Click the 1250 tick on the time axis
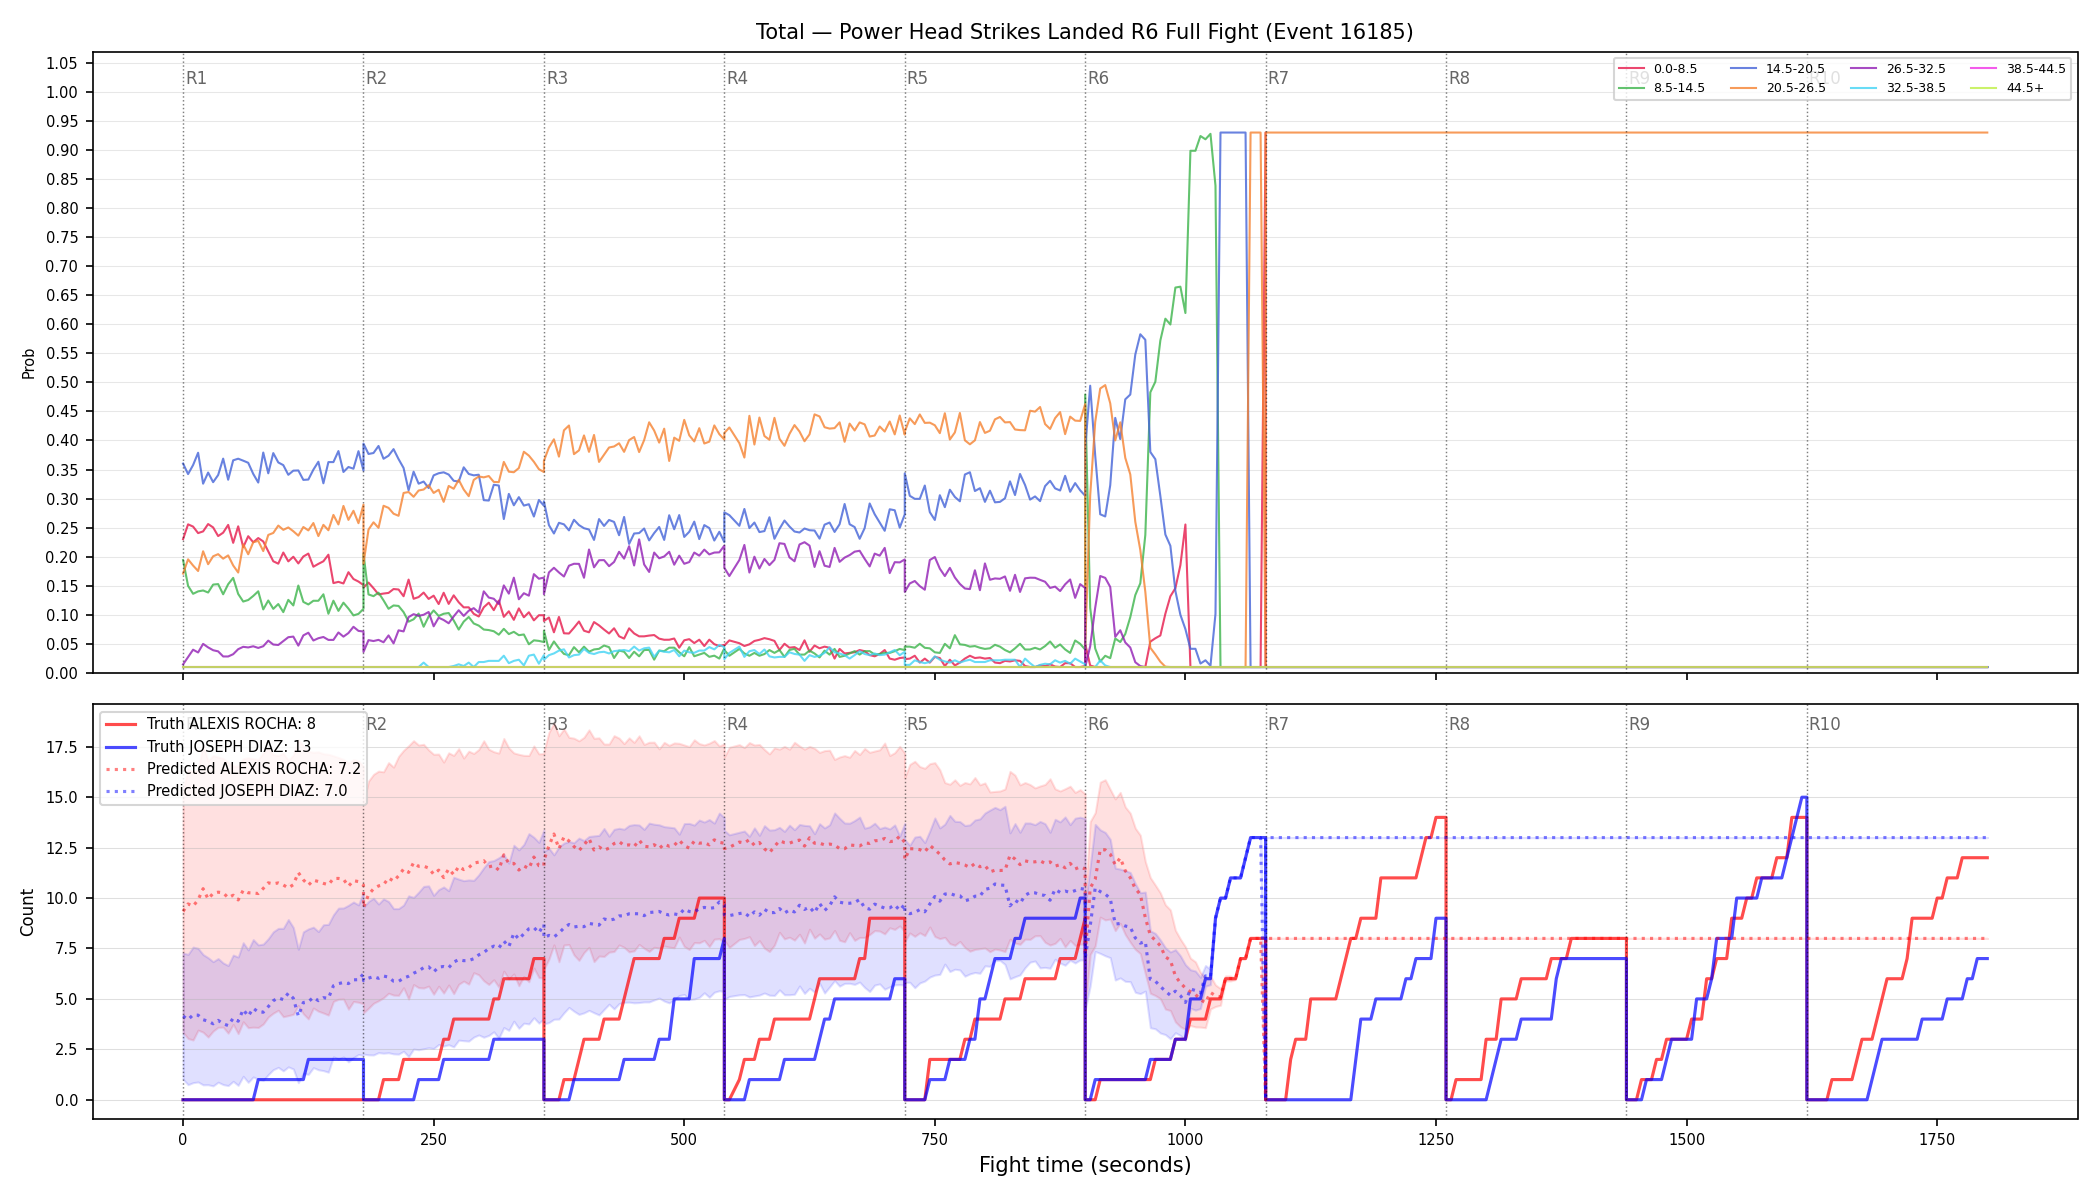2100x1200 pixels. tap(1436, 1139)
